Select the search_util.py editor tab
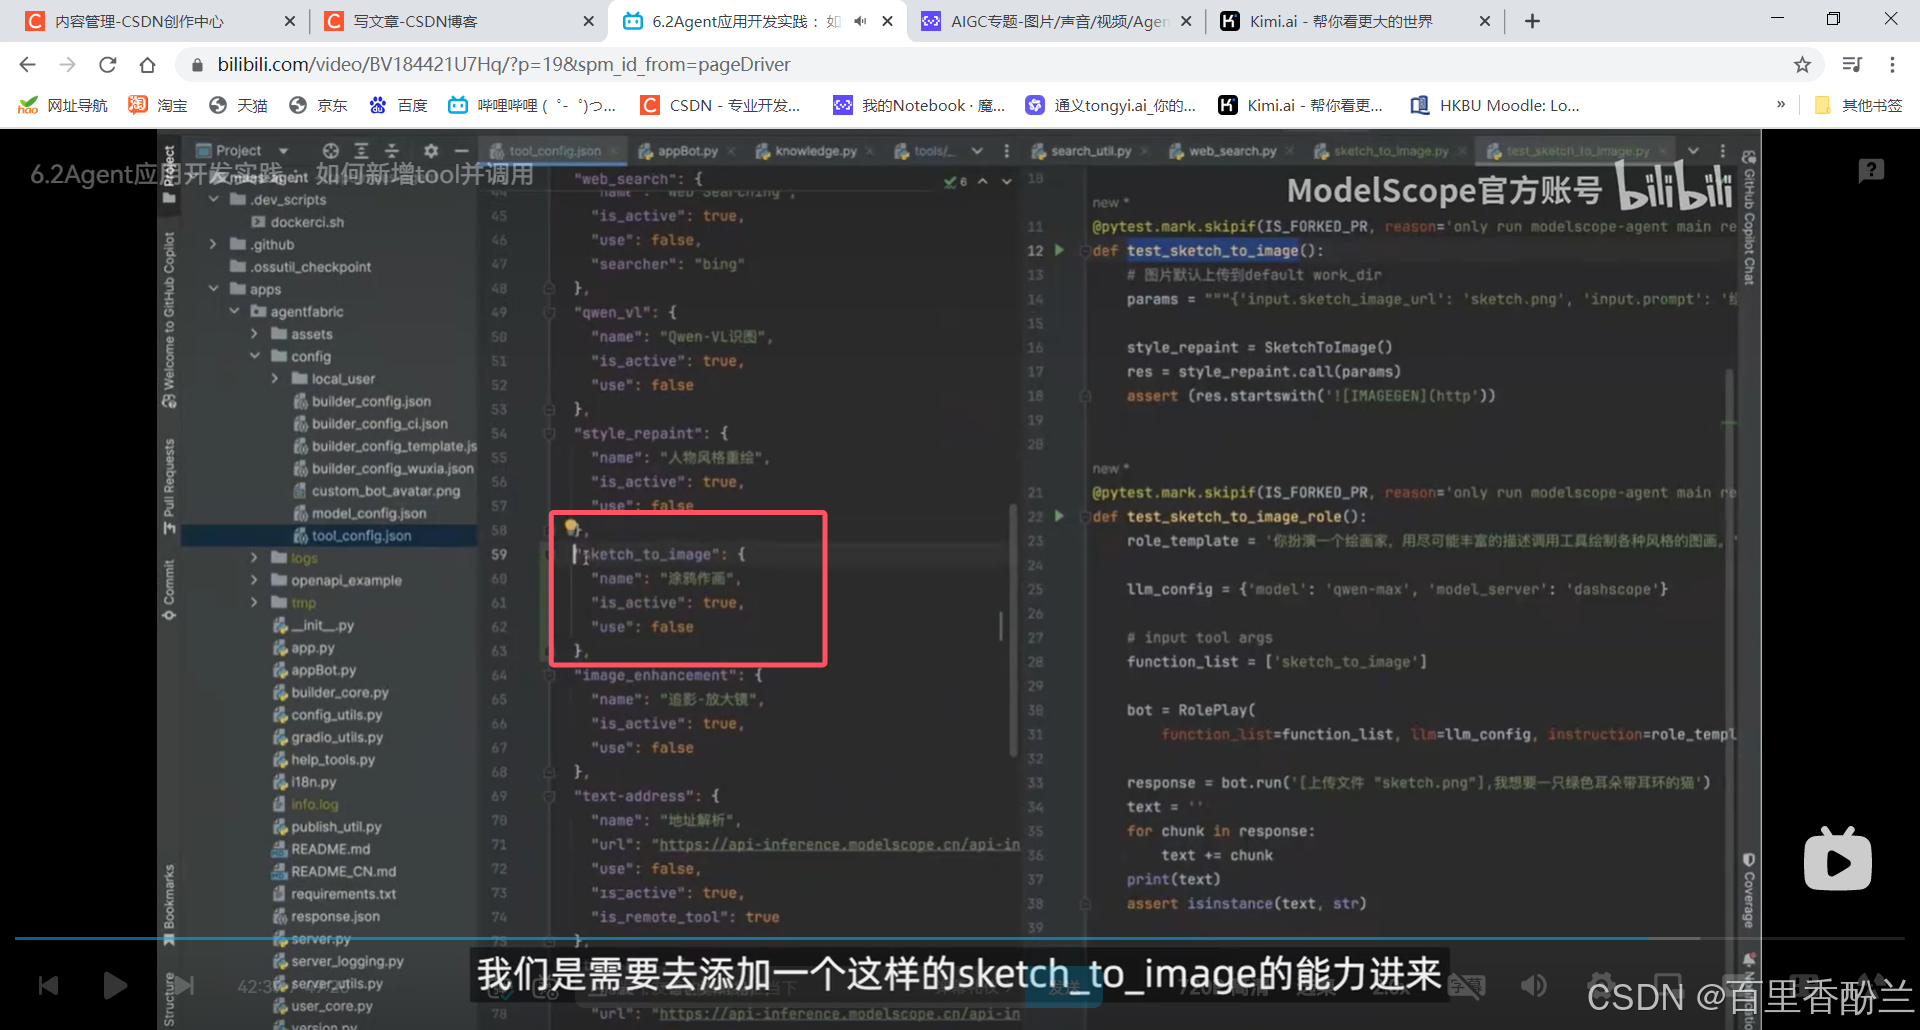1920x1030 pixels. pos(1090,151)
